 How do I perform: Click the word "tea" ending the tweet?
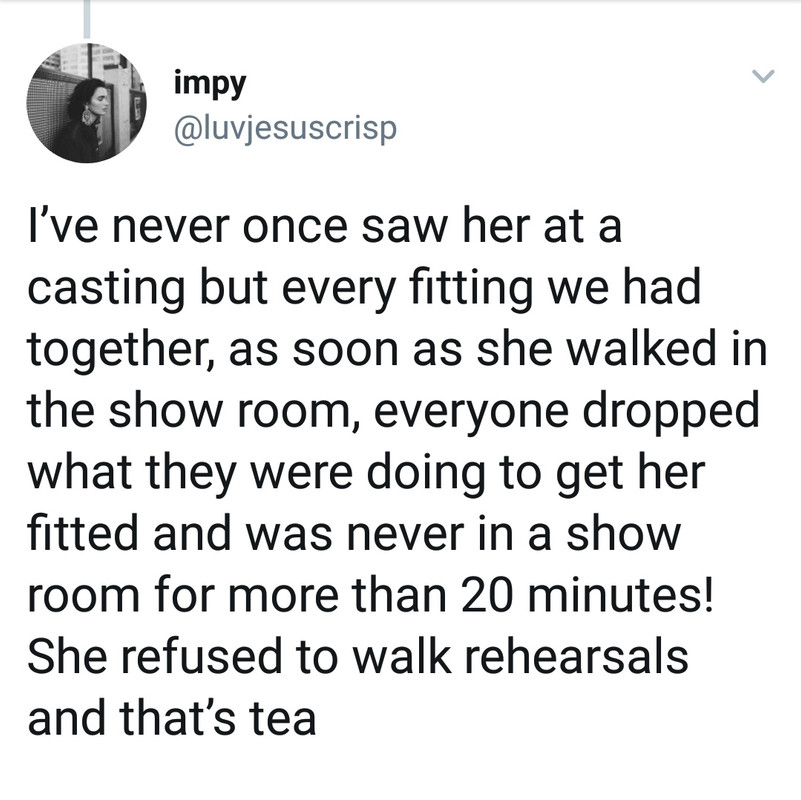coord(283,718)
